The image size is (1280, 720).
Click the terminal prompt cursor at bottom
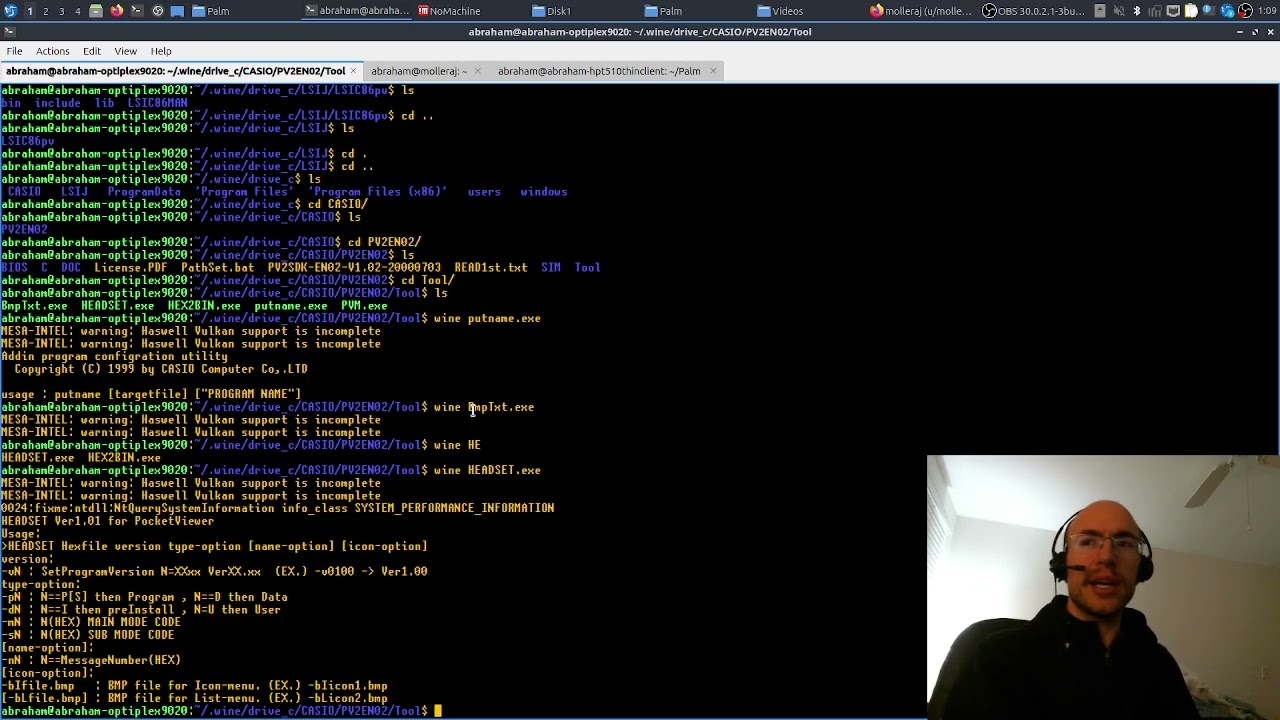click(x=438, y=711)
